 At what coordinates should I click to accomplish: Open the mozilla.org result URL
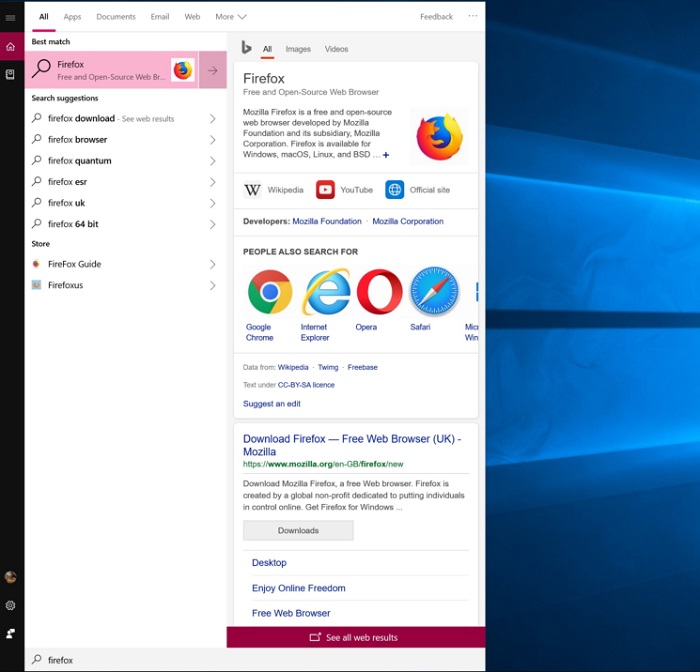pyautogui.click(x=323, y=464)
